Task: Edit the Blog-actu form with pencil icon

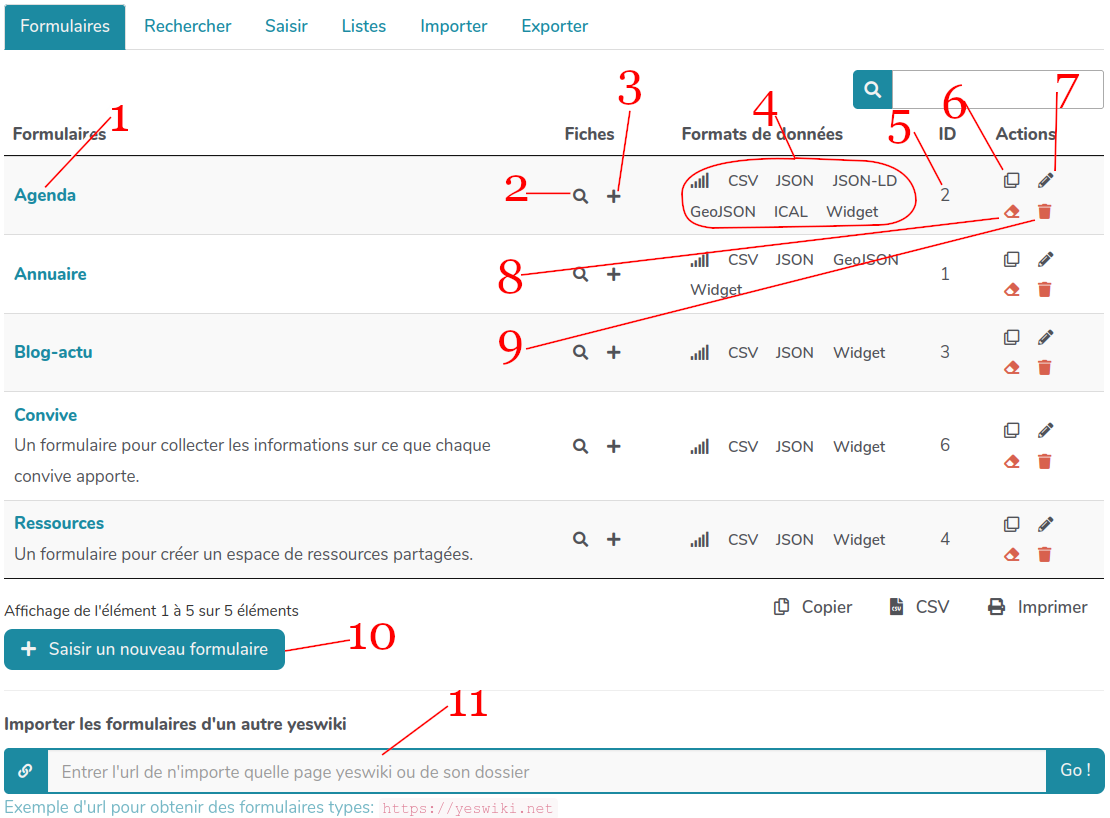Action: click(x=1045, y=338)
